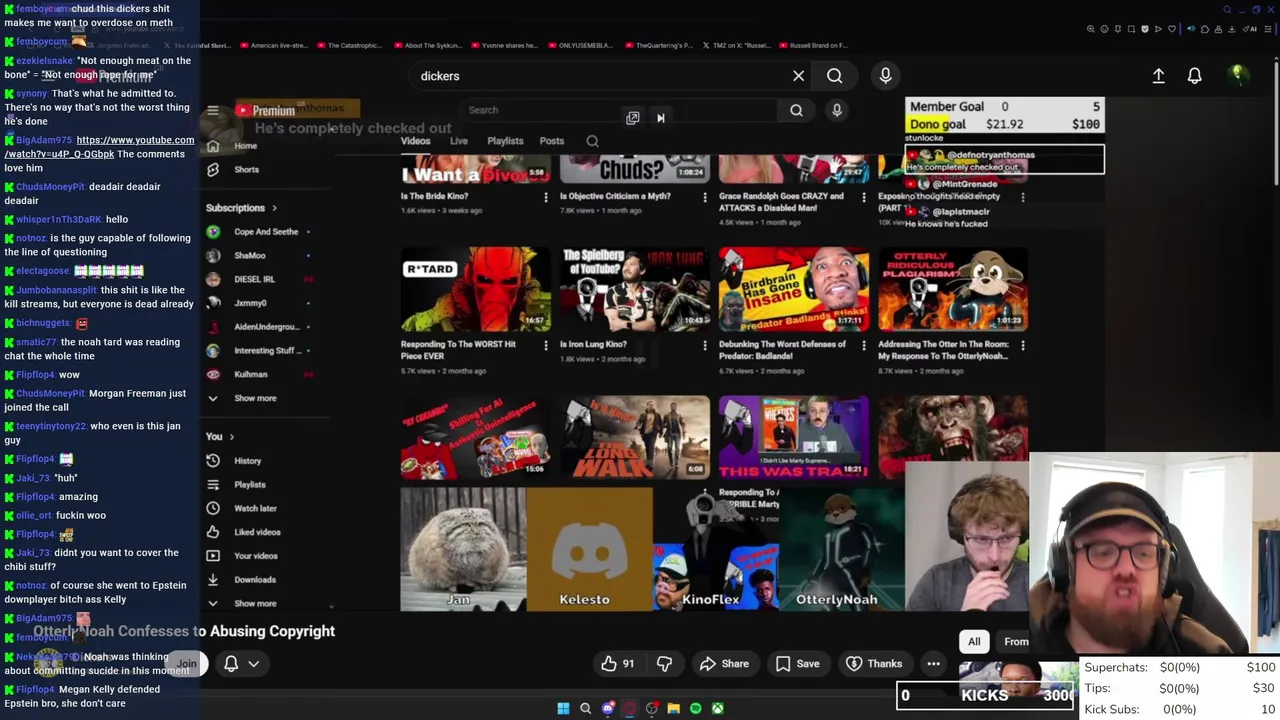Open Windows taskbar search
Screen dimensions: 1280x720
(585, 709)
